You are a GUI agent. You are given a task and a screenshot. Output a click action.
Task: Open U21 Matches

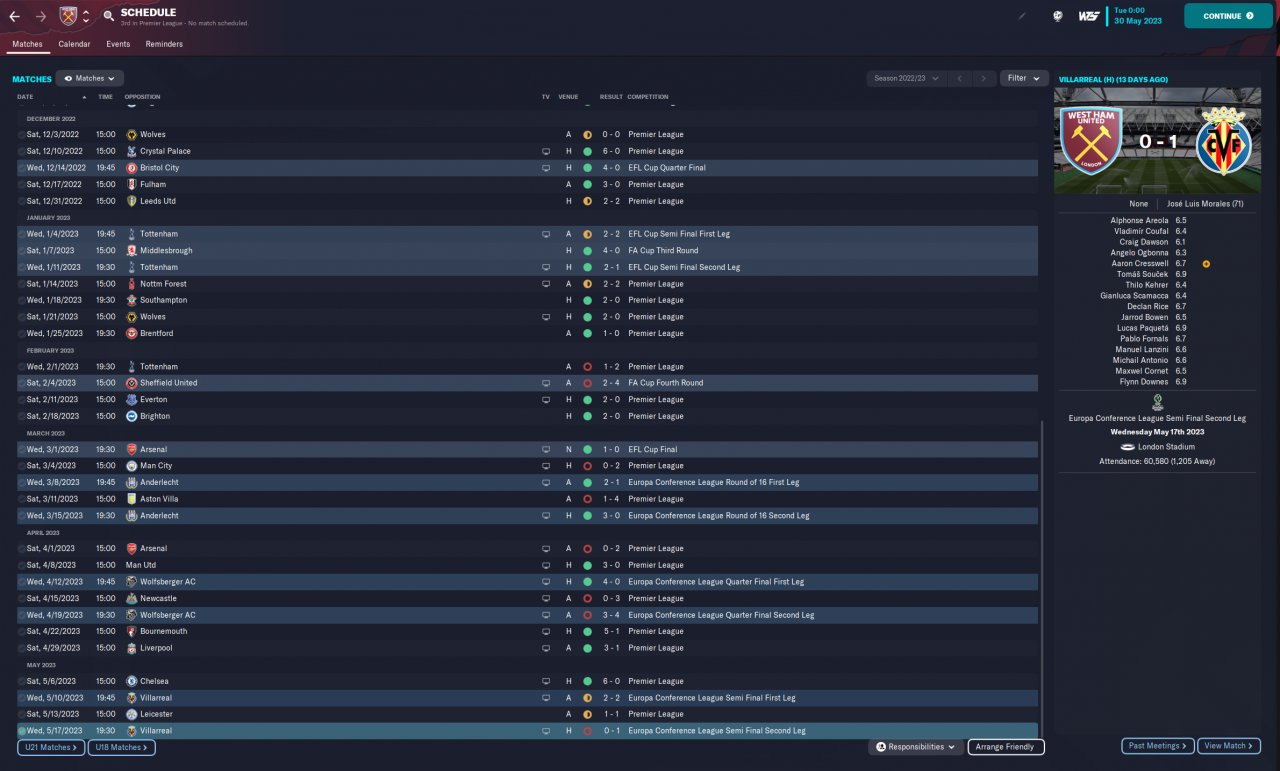tap(50, 747)
